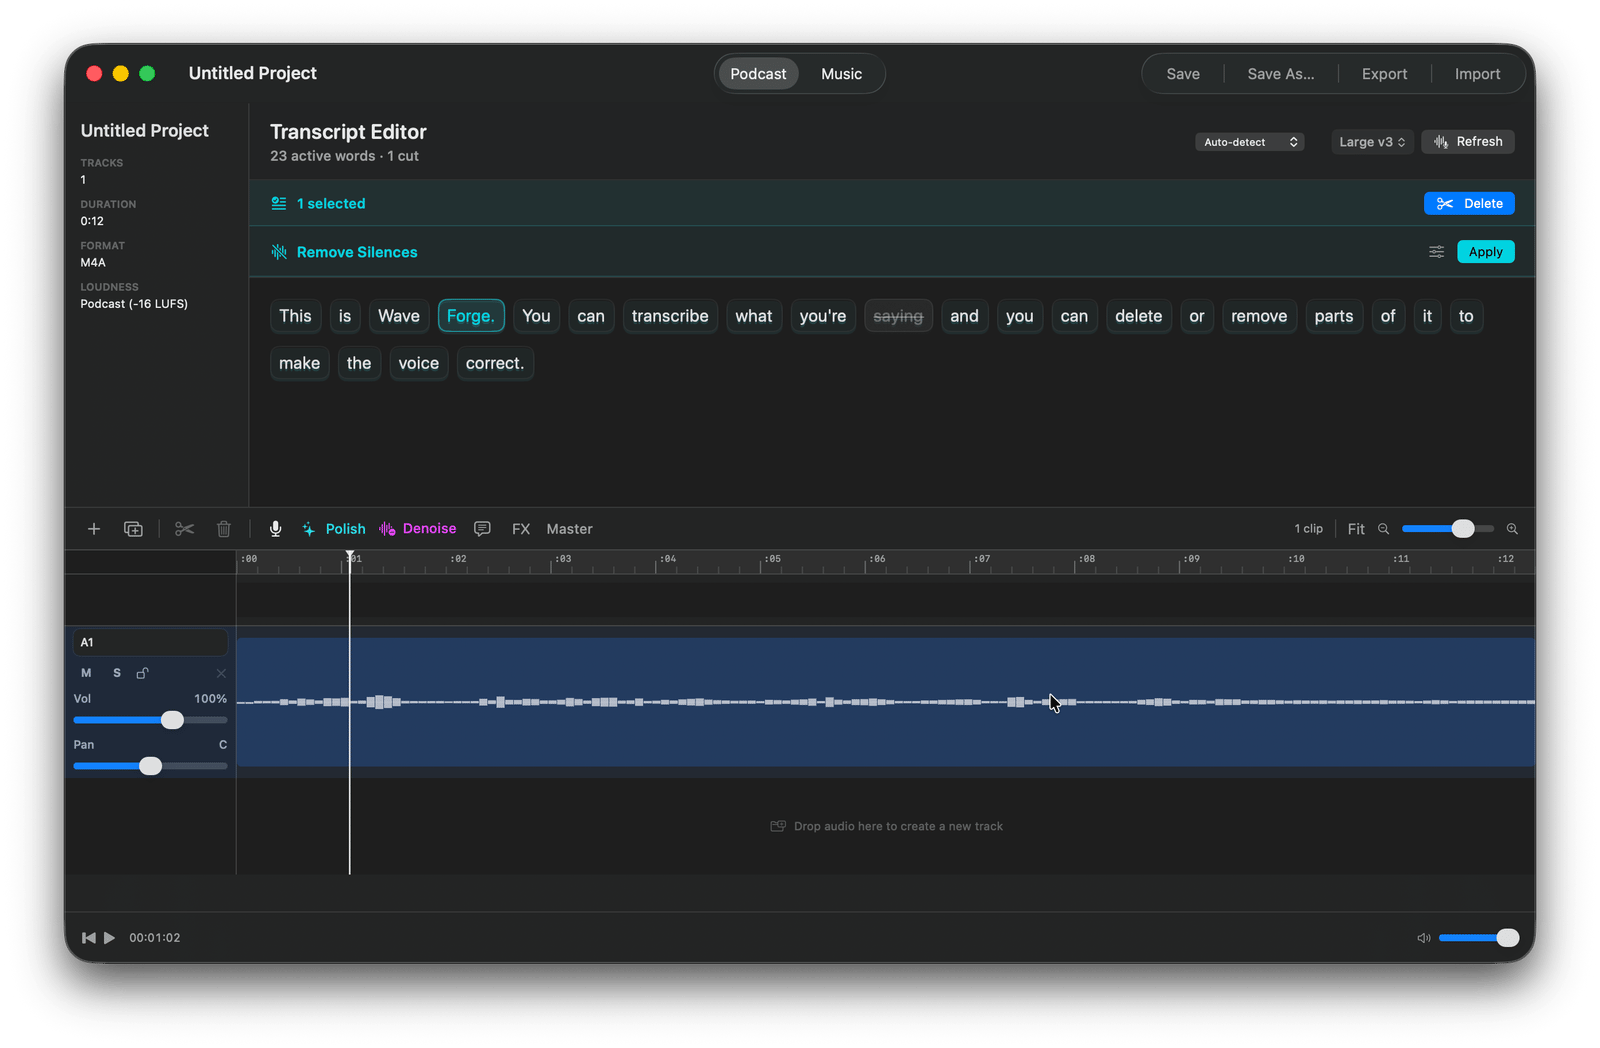Mute track A1 with M button
Viewport: 1600px width, 1048px height.
86,673
